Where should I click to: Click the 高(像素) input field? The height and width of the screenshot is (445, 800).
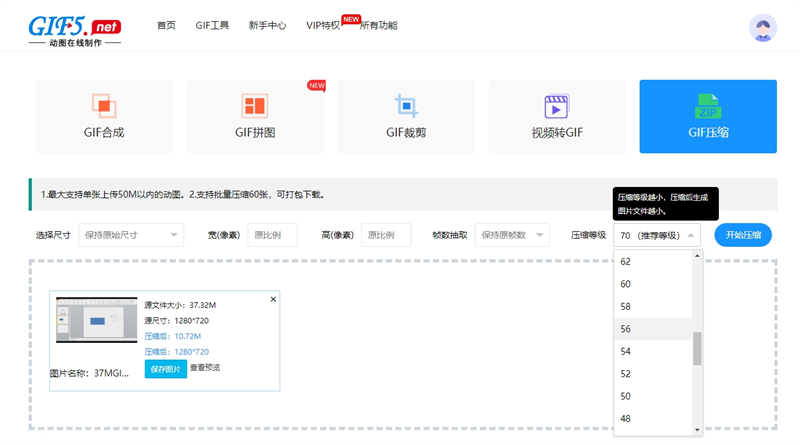pos(386,235)
